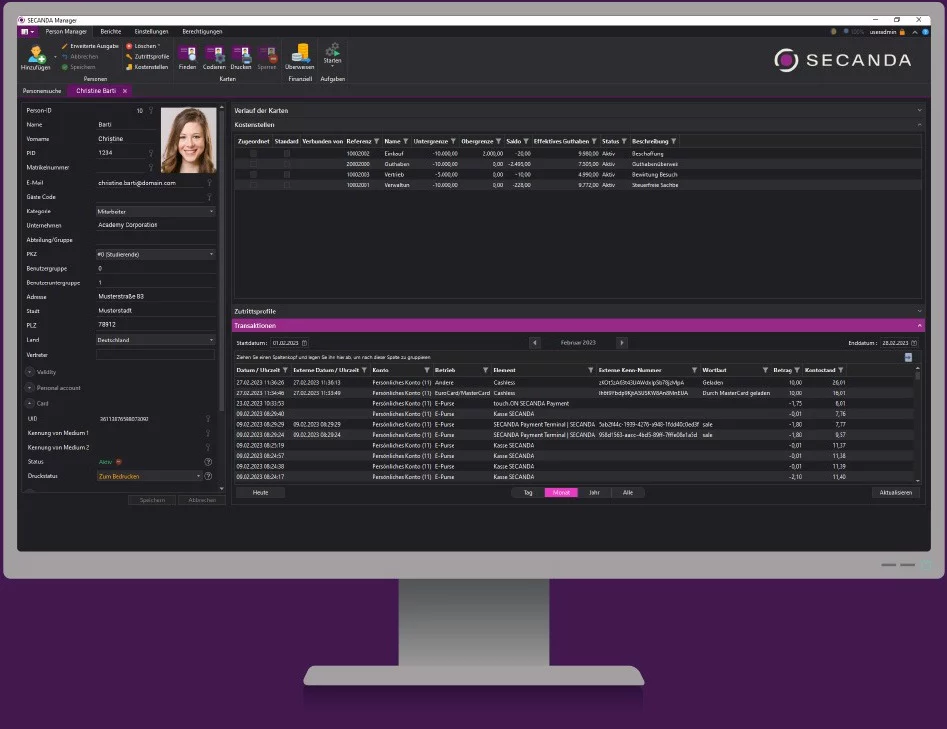Image resolution: width=947 pixels, height=729 pixels.
Task: Filter the Betrag column
Action: 797,370
